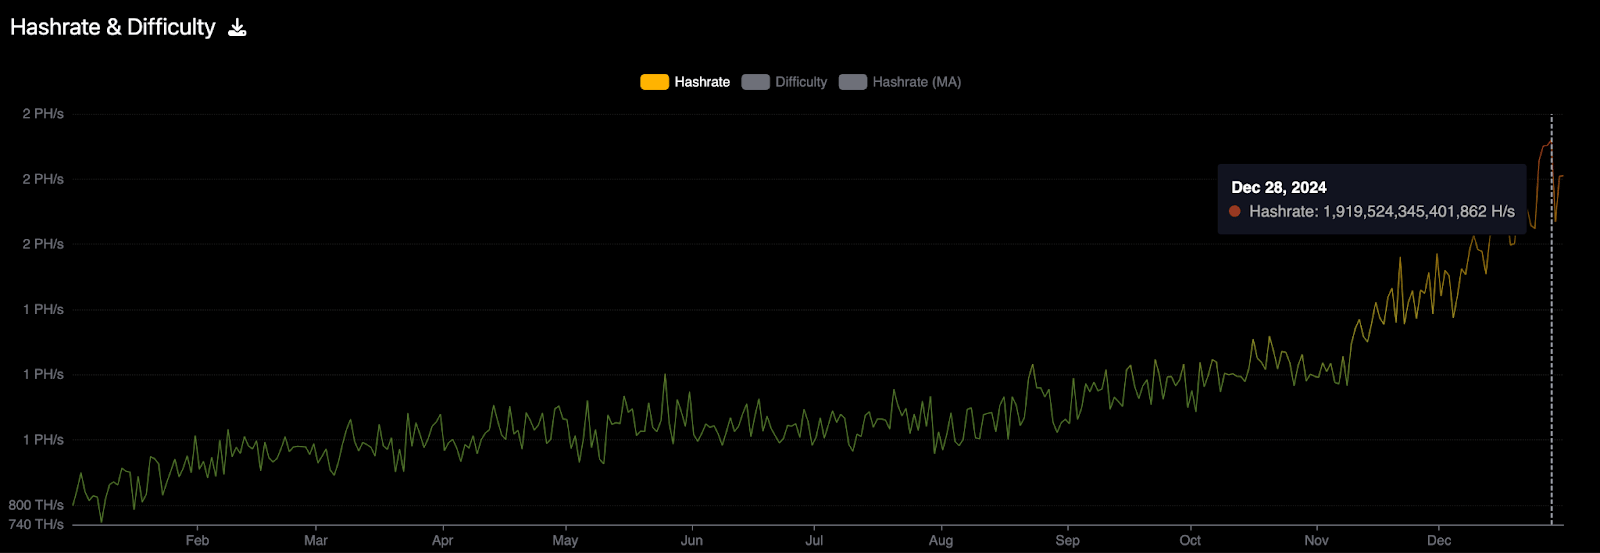Click the red dot marker in tooltip
The height and width of the screenshot is (553, 1600).
(x=1235, y=211)
